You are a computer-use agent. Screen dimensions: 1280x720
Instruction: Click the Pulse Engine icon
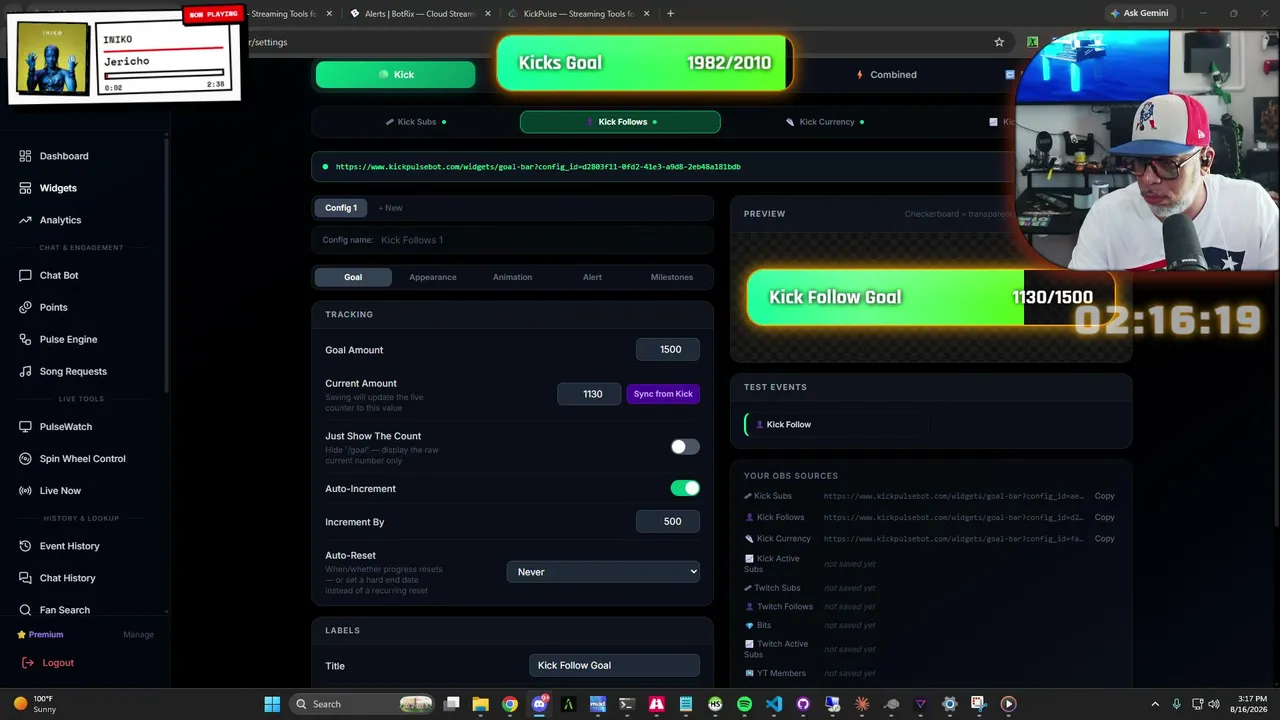click(25, 339)
